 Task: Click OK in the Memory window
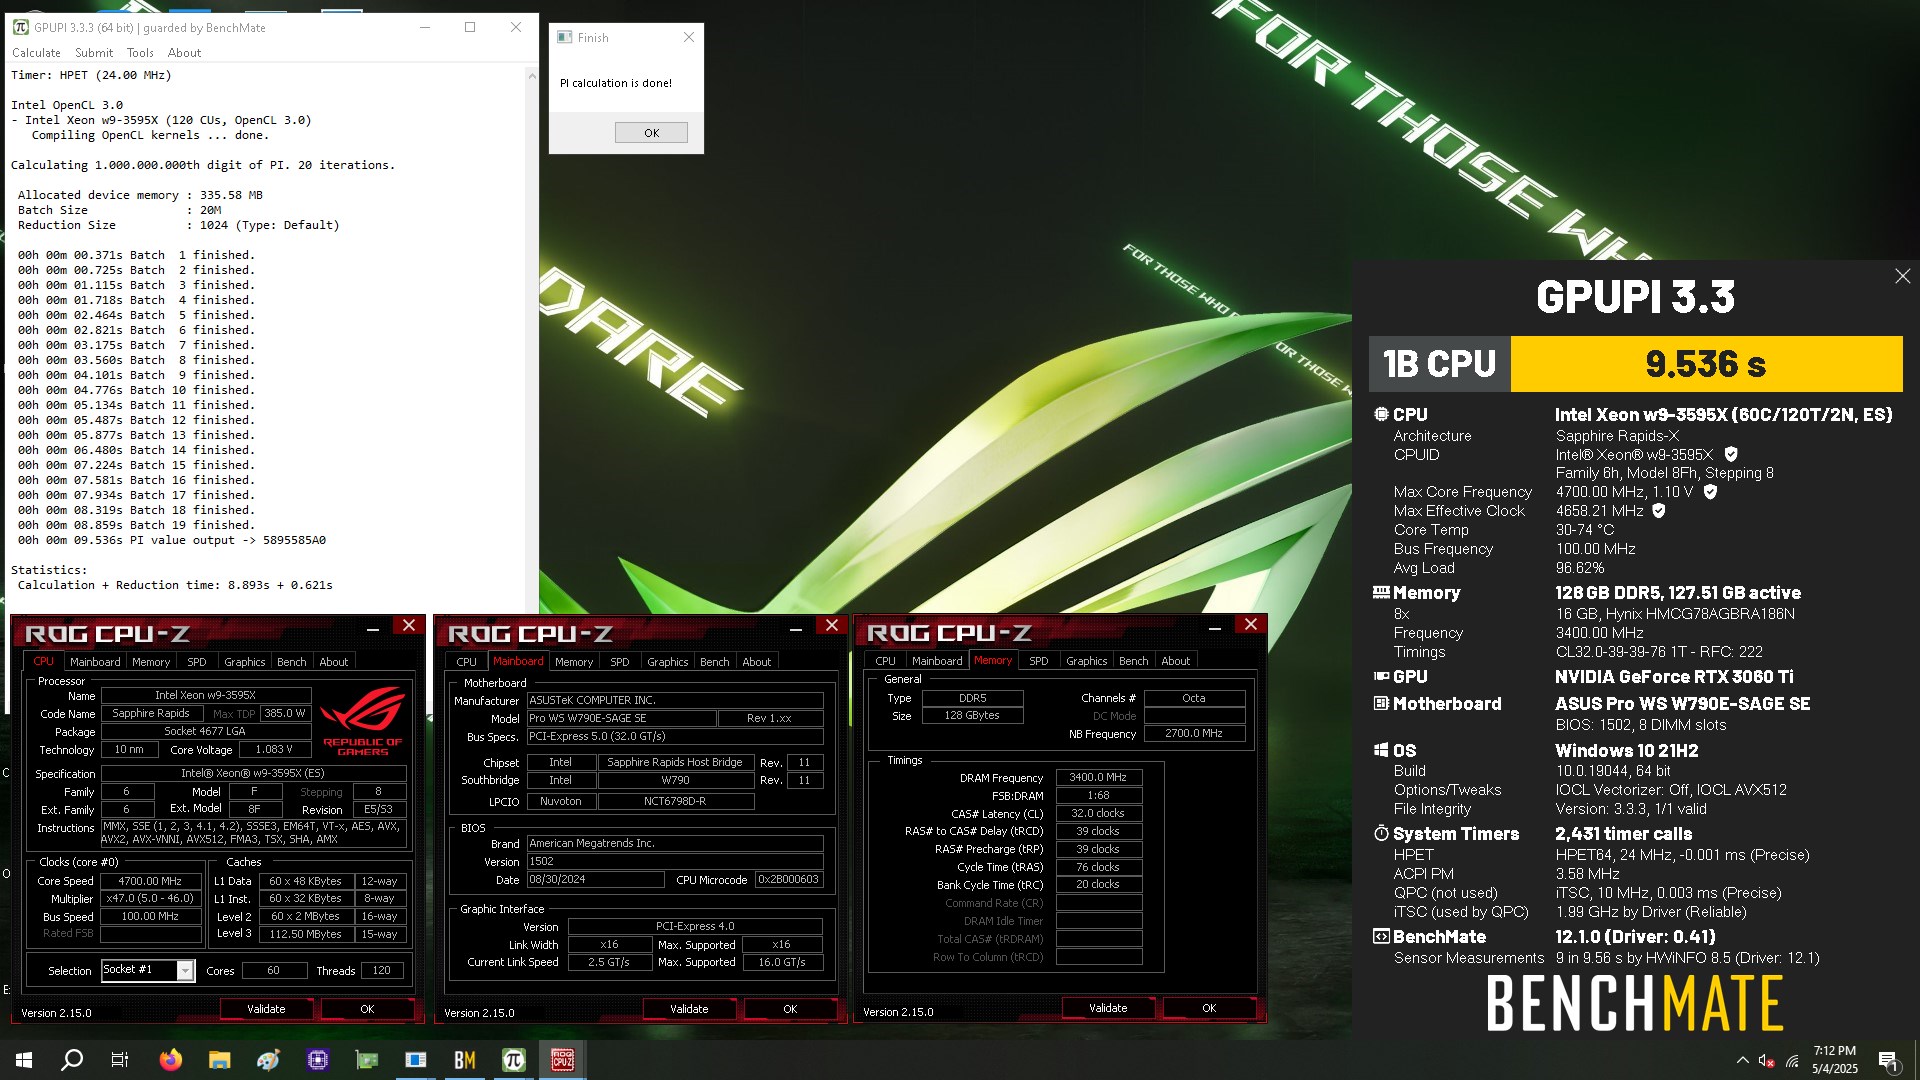[x=1209, y=1008]
